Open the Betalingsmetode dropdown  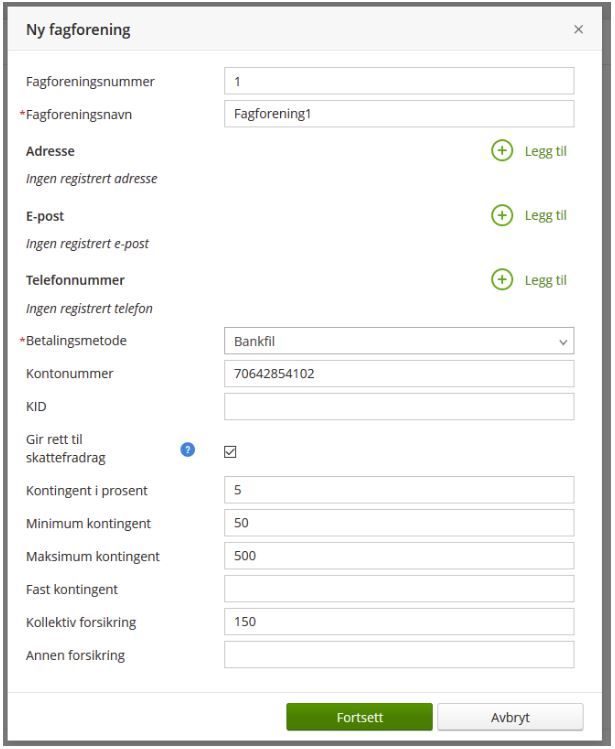[399, 341]
